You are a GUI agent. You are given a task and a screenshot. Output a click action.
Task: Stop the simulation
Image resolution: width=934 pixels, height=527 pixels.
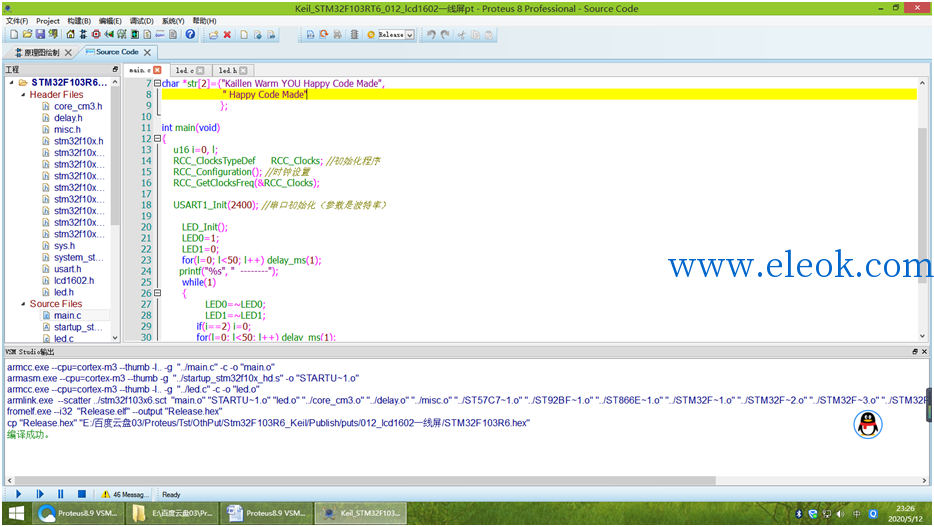82,494
